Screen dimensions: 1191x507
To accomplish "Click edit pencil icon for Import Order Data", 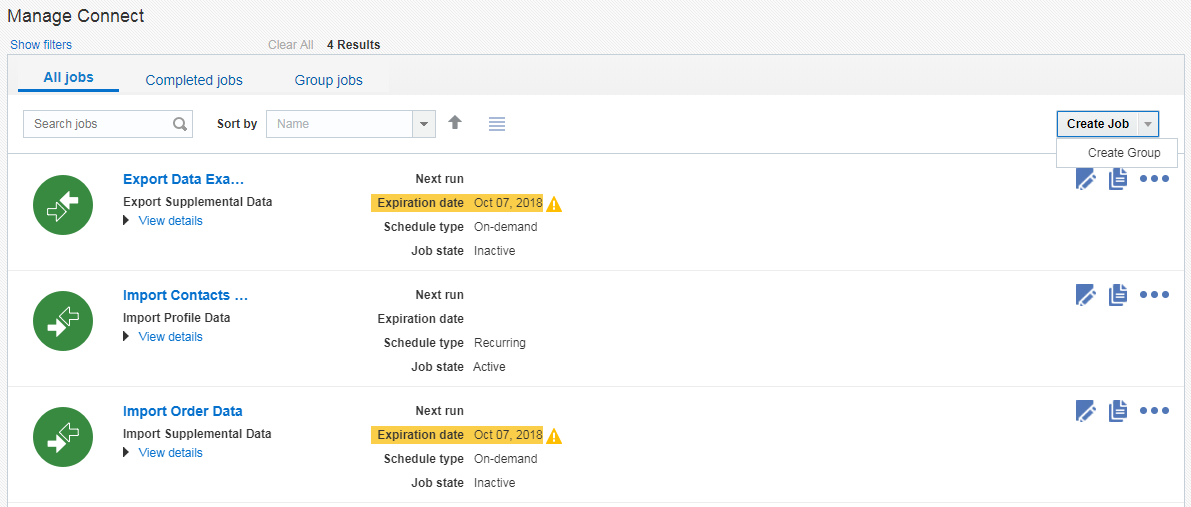I will coord(1086,411).
